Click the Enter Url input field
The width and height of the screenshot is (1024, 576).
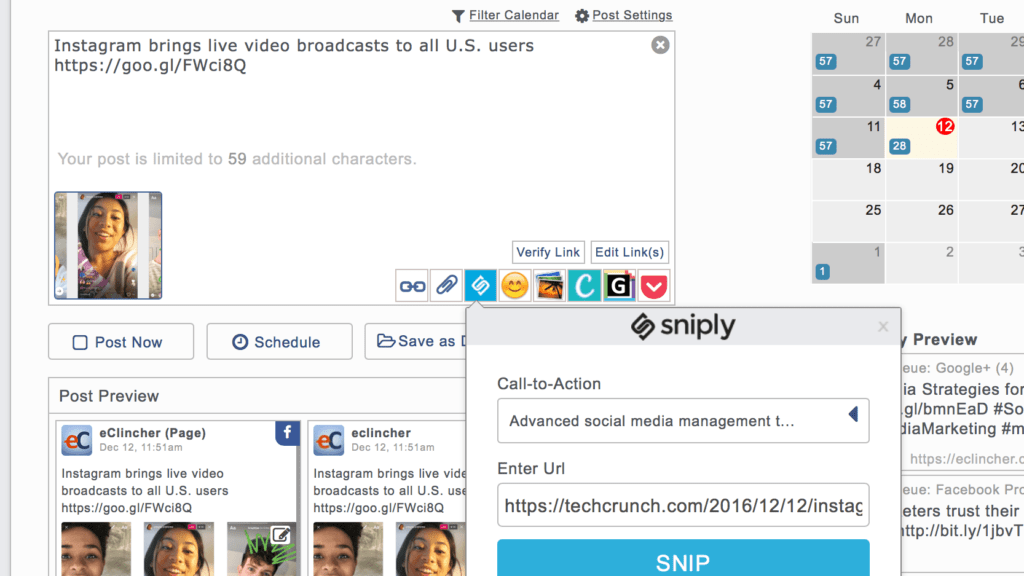(x=682, y=506)
